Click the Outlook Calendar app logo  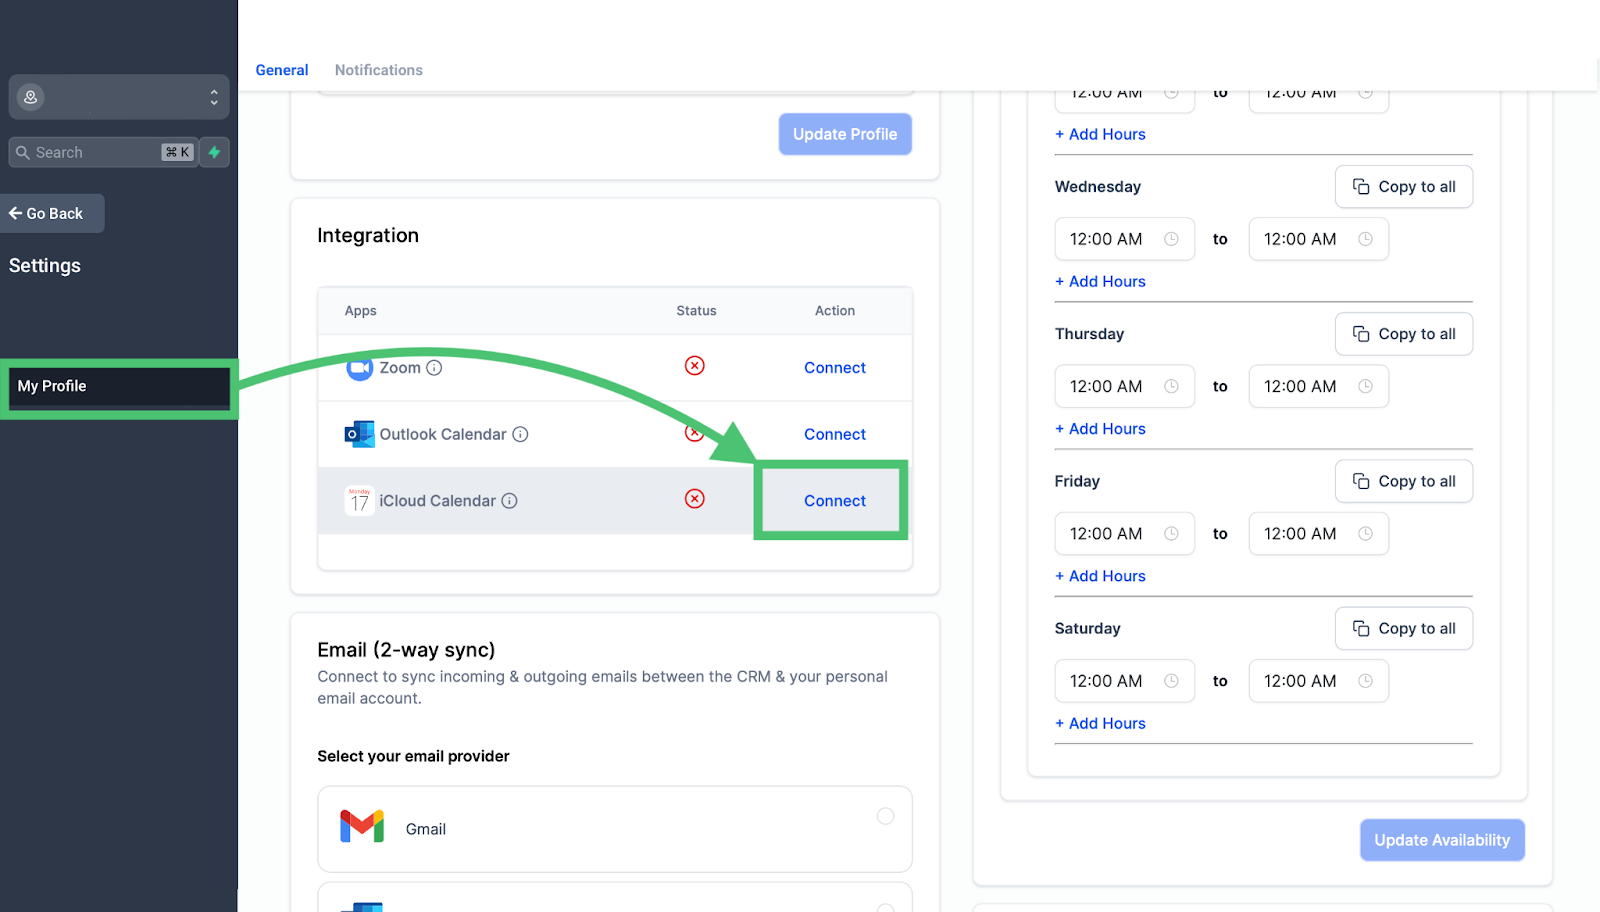tap(359, 434)
